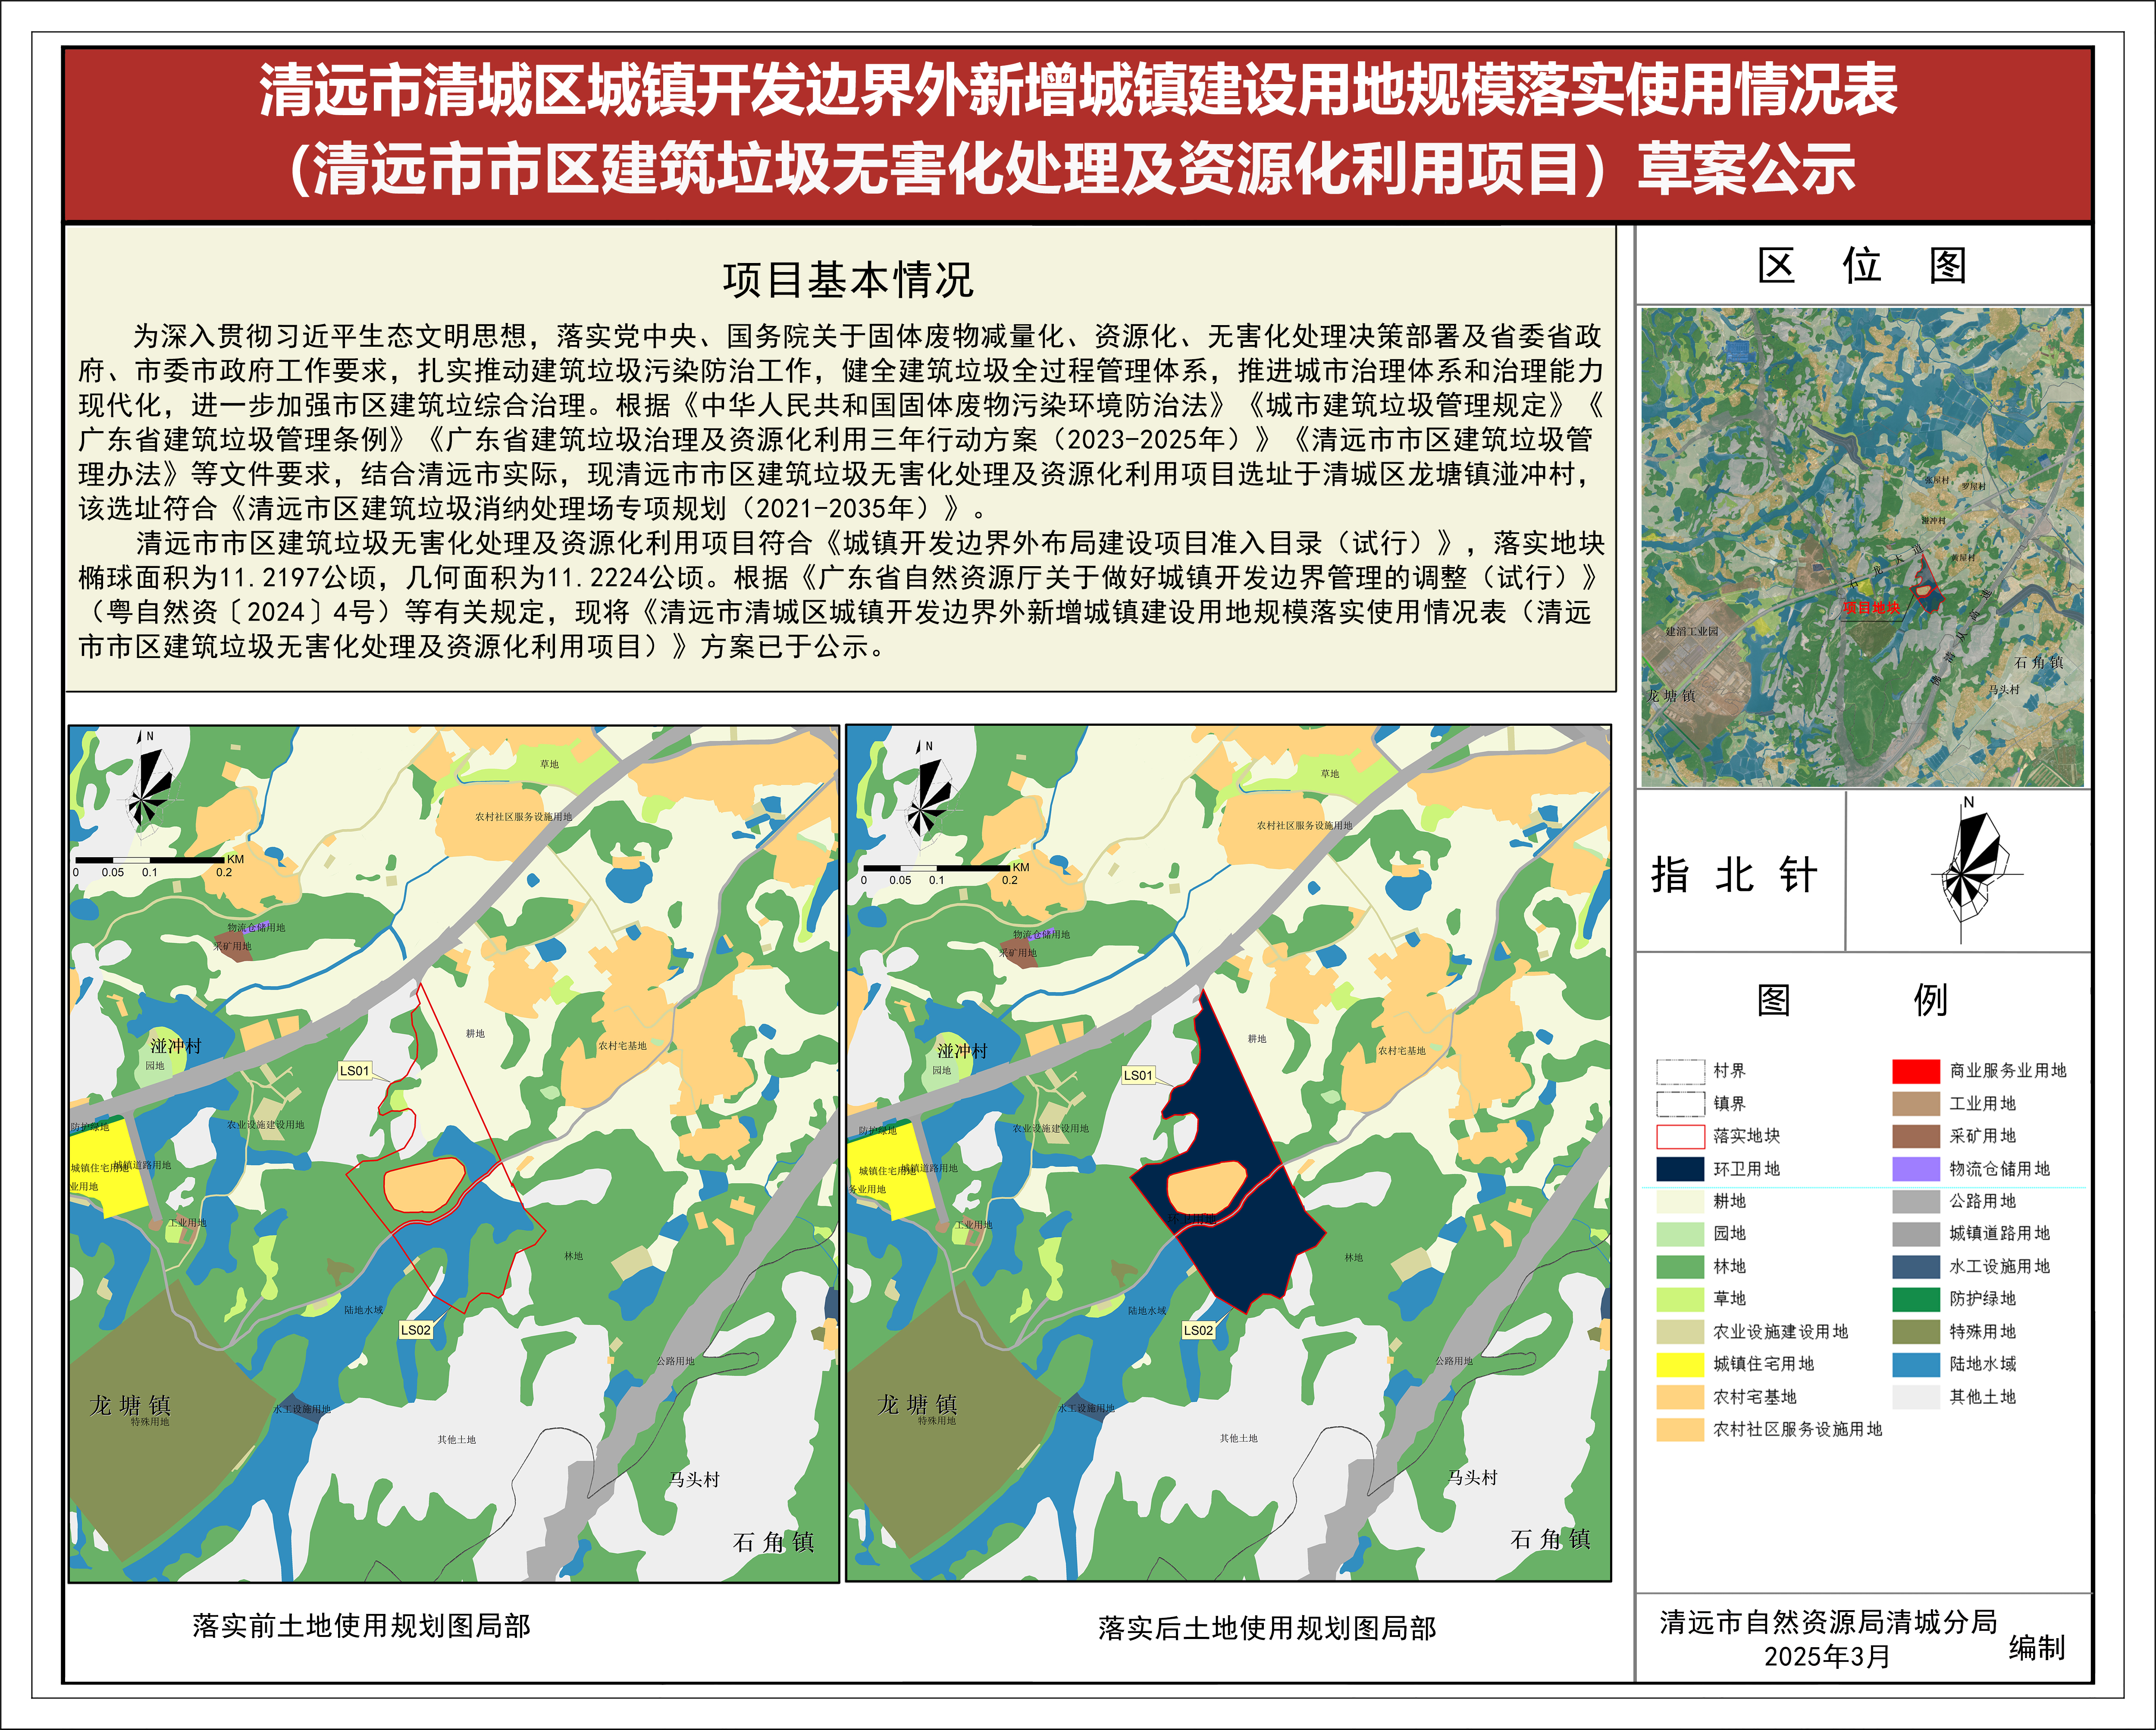Click the 项目基本情况 heading

pos(848,280)
